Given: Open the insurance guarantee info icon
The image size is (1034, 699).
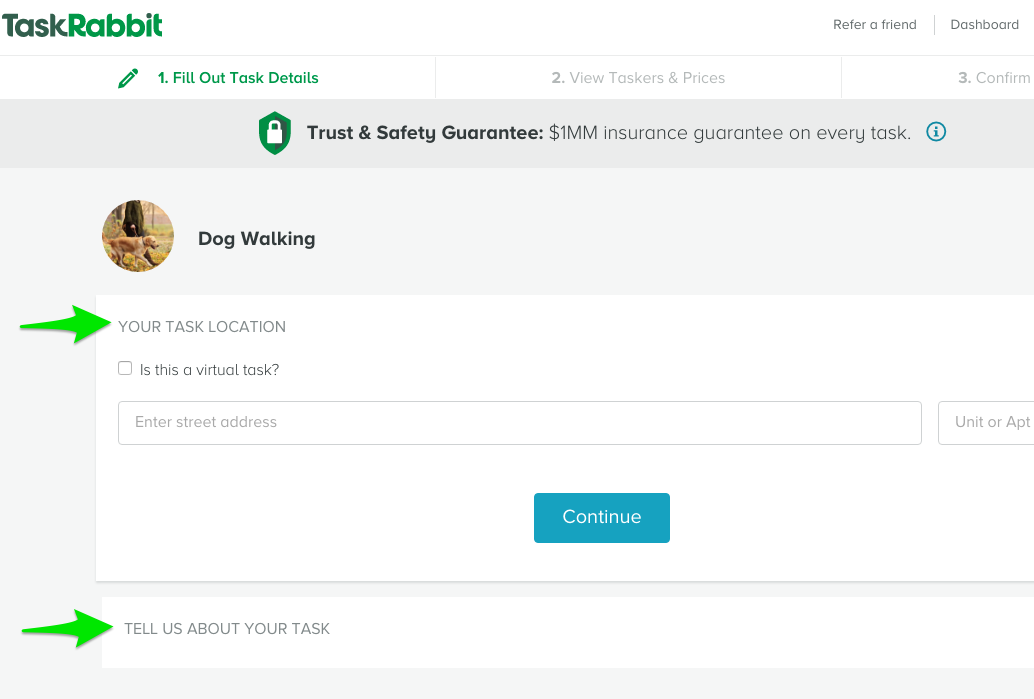Looking at the screenshot, I should coord(936,132).
